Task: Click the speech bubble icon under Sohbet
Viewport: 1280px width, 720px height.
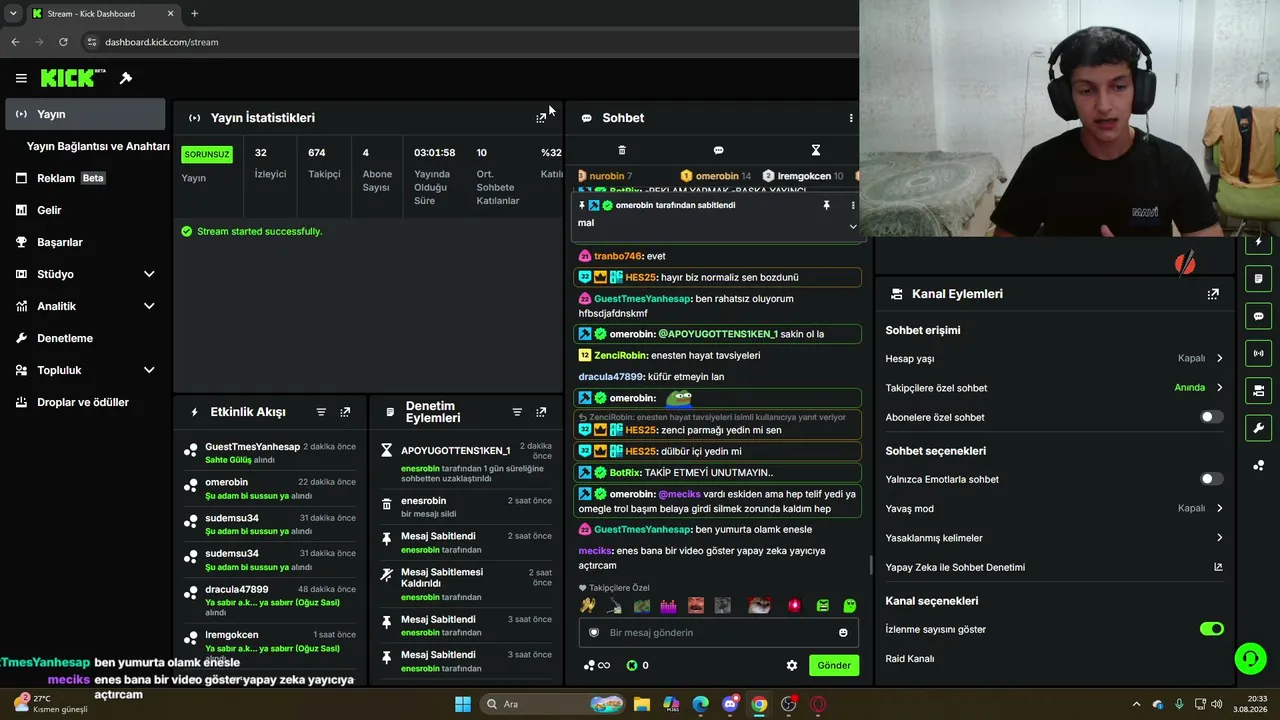Action: (718, 150)
